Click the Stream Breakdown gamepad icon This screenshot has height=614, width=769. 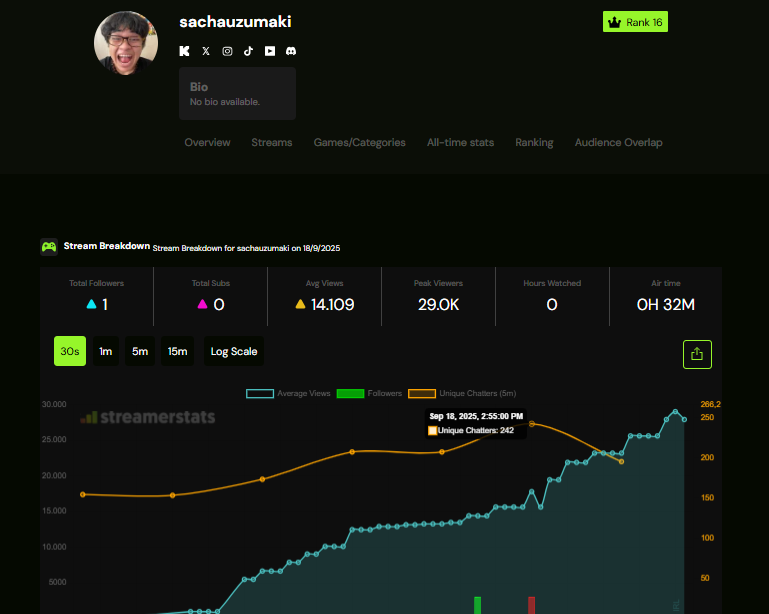[x=49, y=247]
